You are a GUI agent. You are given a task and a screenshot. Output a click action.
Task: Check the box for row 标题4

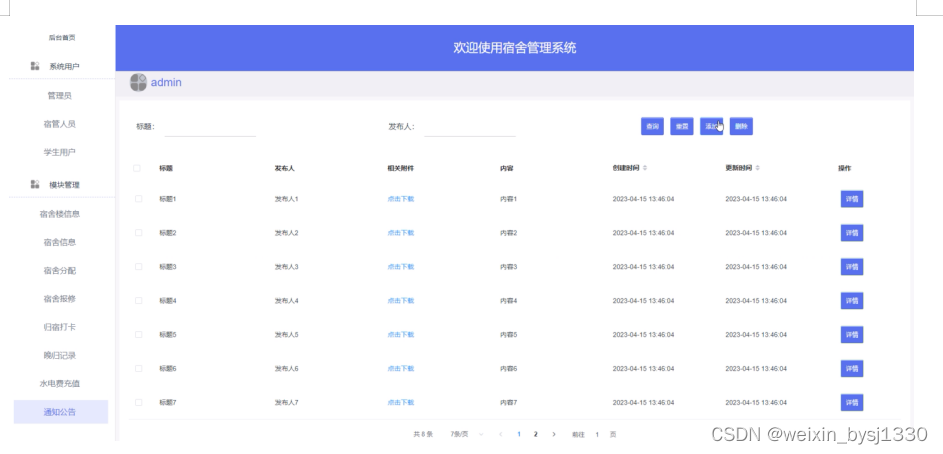pyautogui.click(x=138, y=300)
